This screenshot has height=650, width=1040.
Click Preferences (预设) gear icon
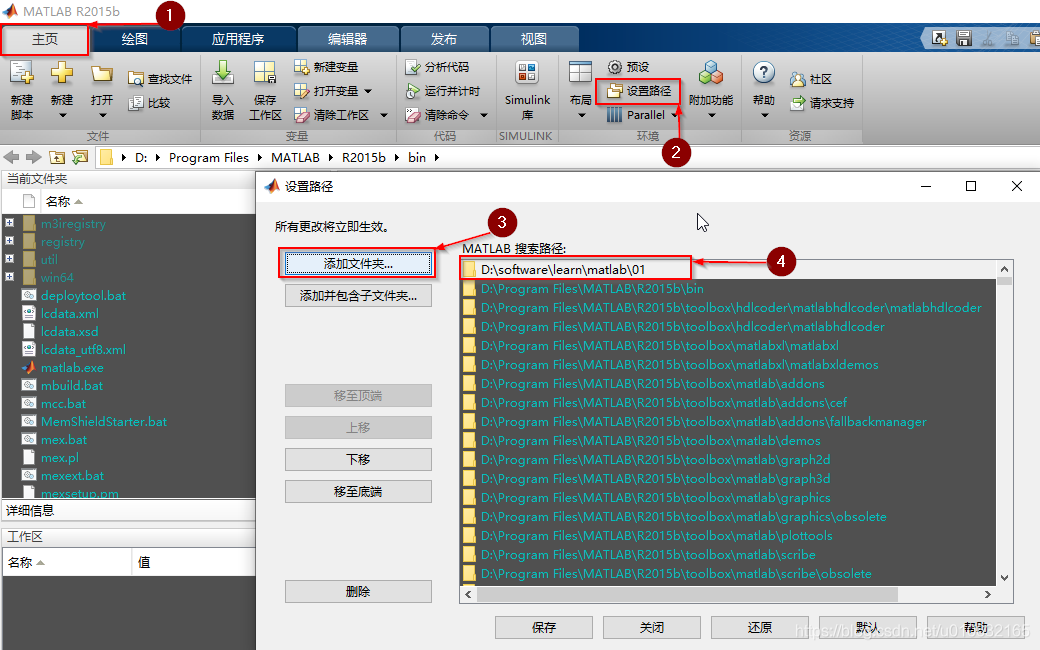point(615,67)
